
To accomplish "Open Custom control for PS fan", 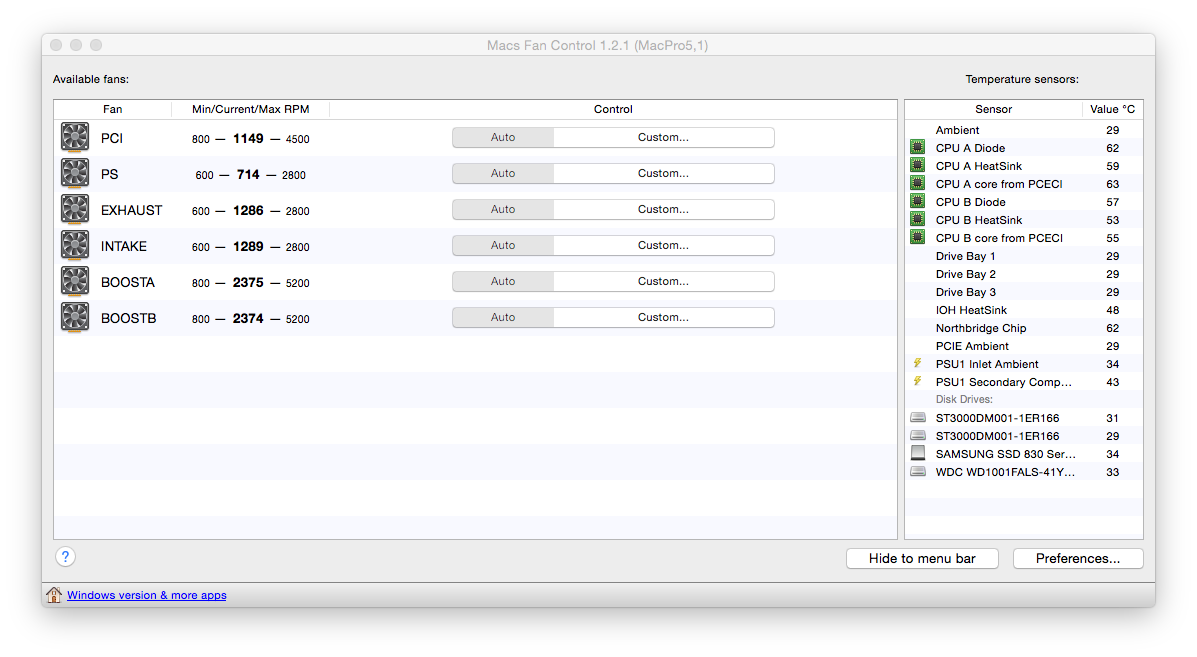I will coord(663,173).
